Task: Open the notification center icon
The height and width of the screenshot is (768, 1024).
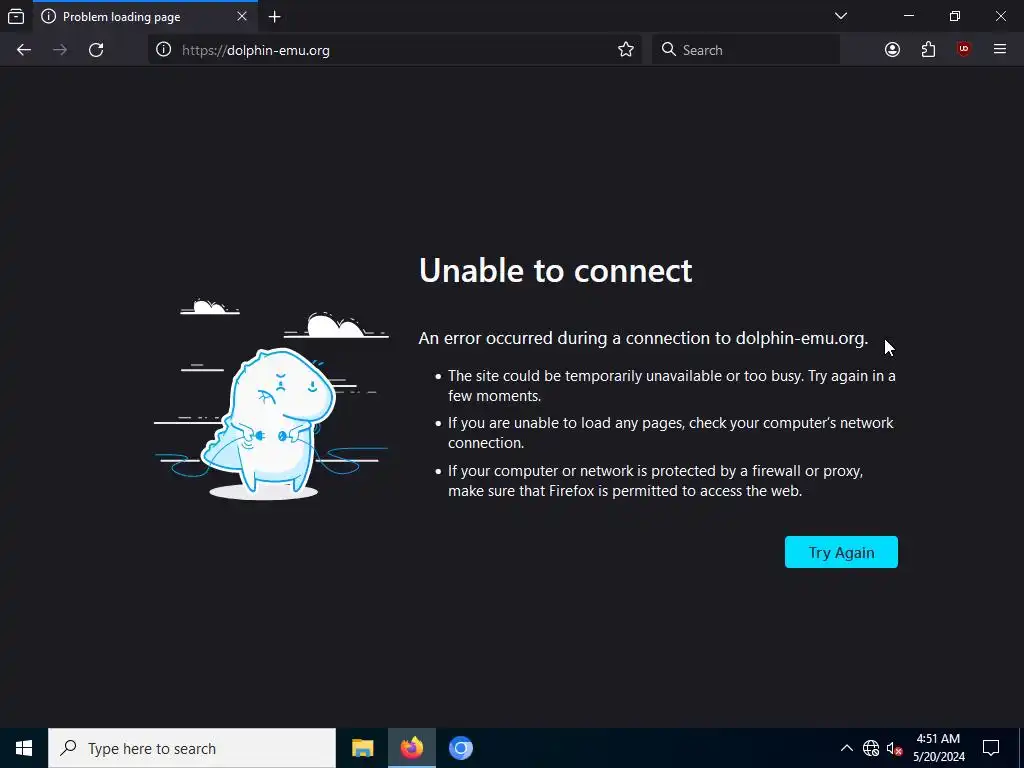Action: click(991, 748)
